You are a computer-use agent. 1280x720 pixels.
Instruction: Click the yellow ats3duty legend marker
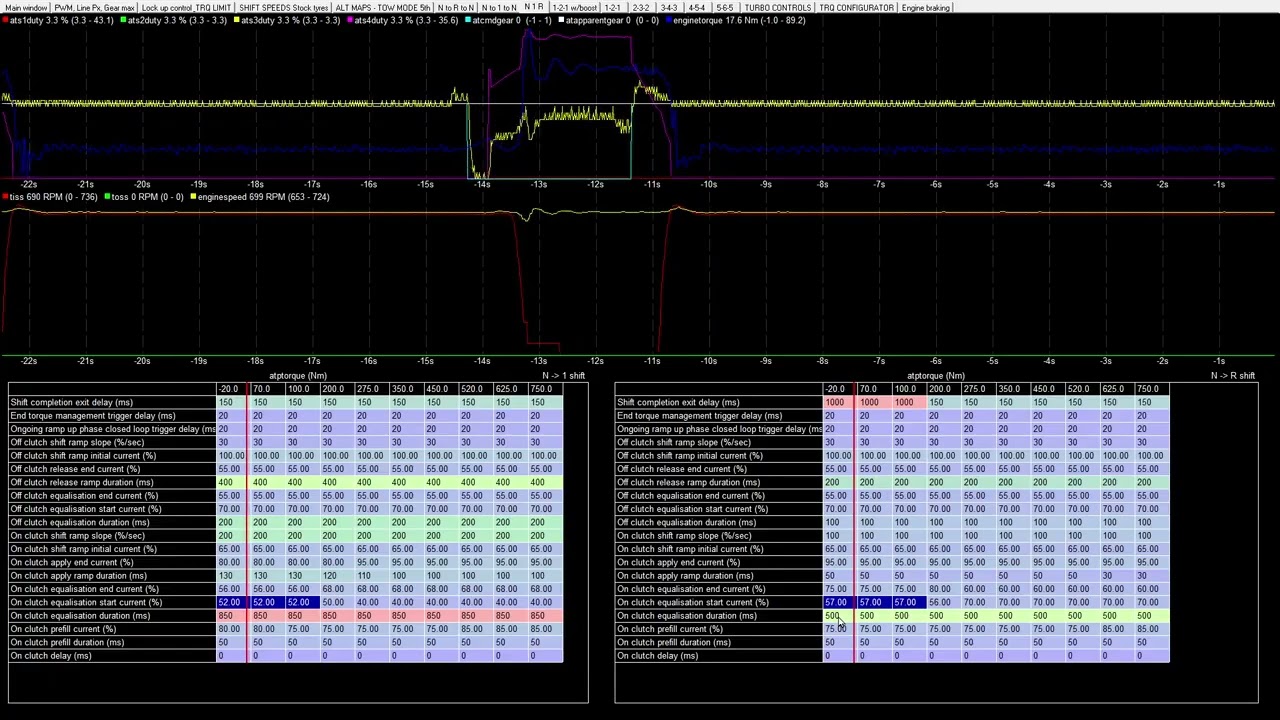point(237,20)
